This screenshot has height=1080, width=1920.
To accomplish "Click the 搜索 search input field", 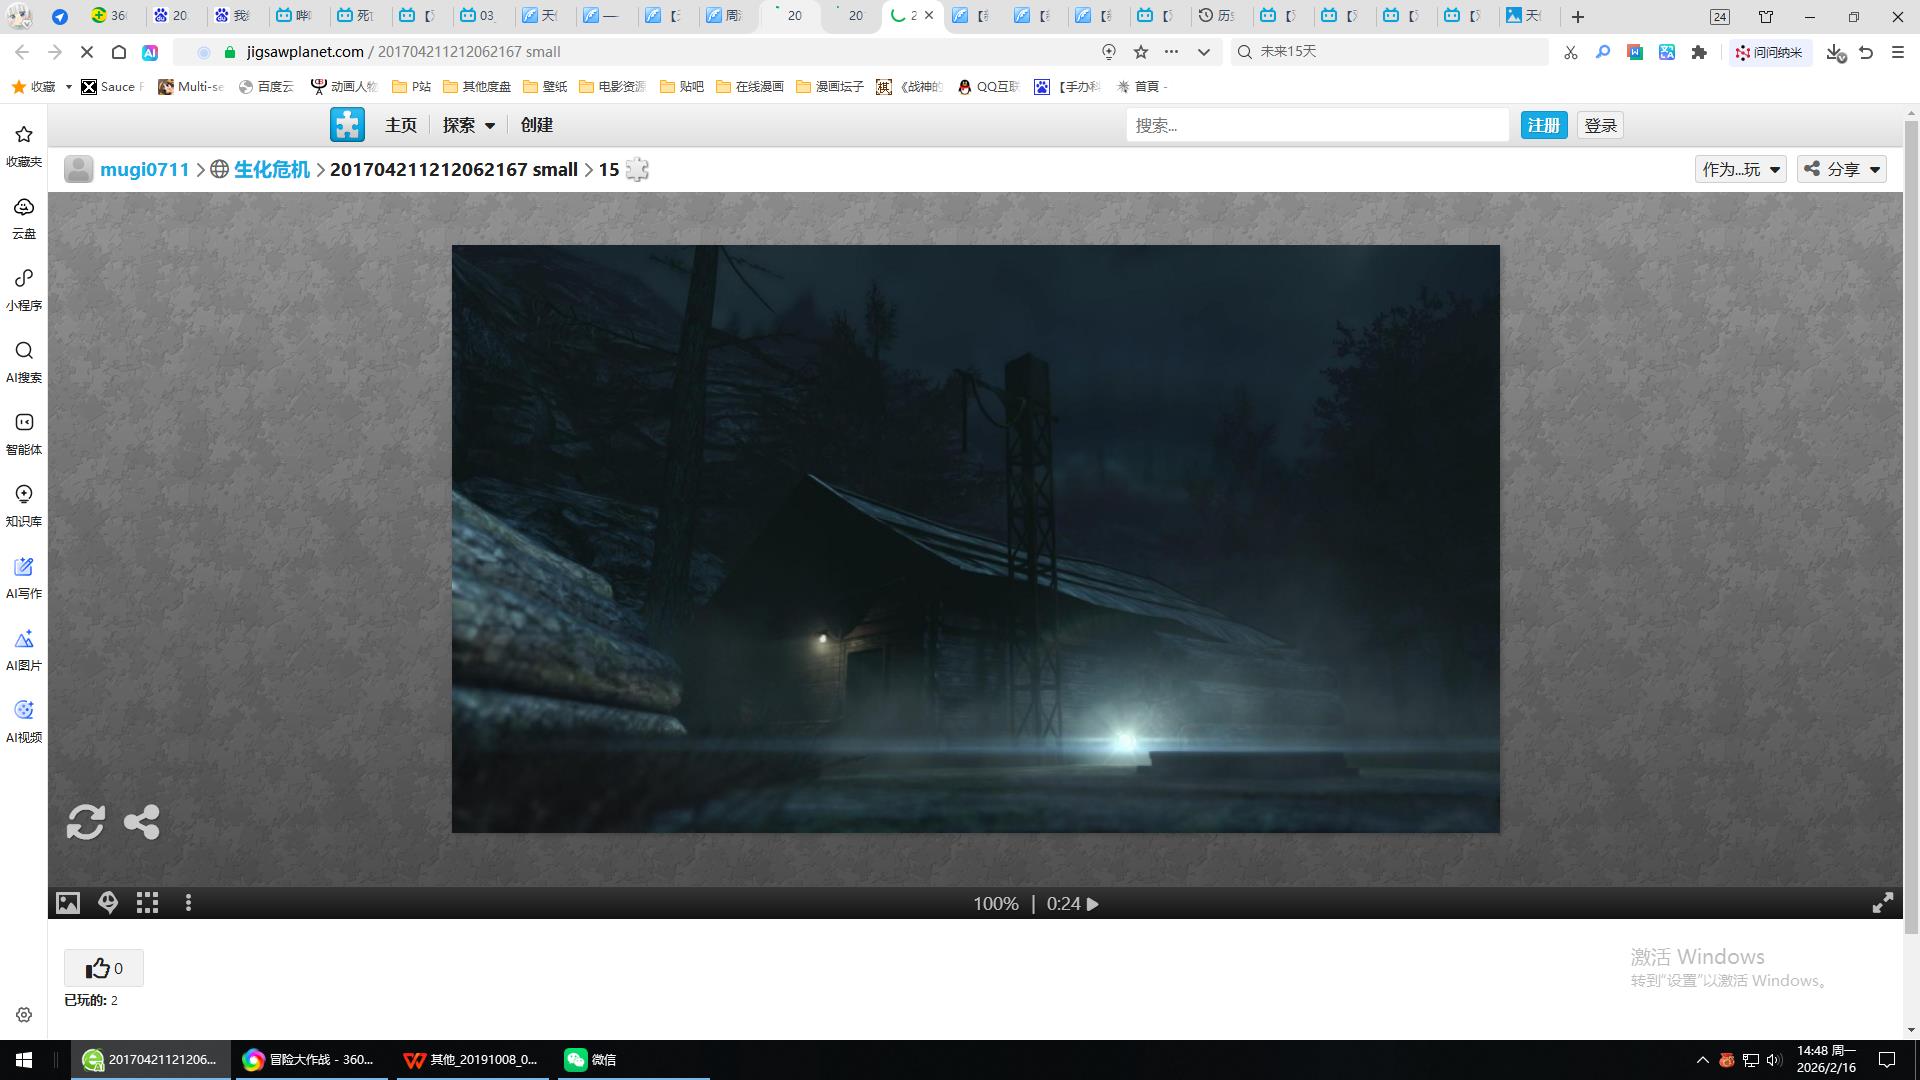I will point(1316,125).
